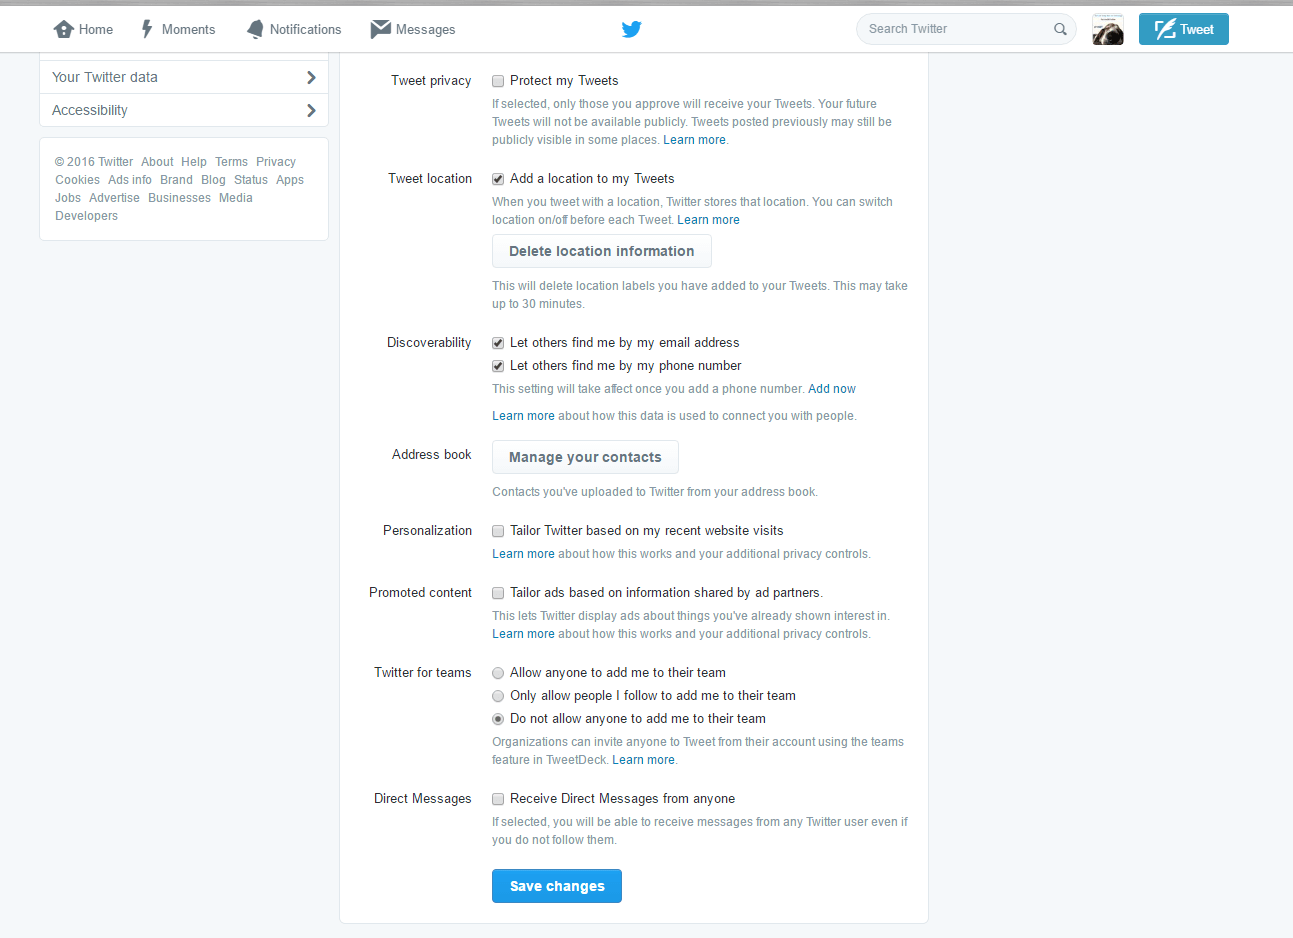Screen dimensions: 1293x938
Task: Click the search magnifier icon
Action: tap(1060, 29)
